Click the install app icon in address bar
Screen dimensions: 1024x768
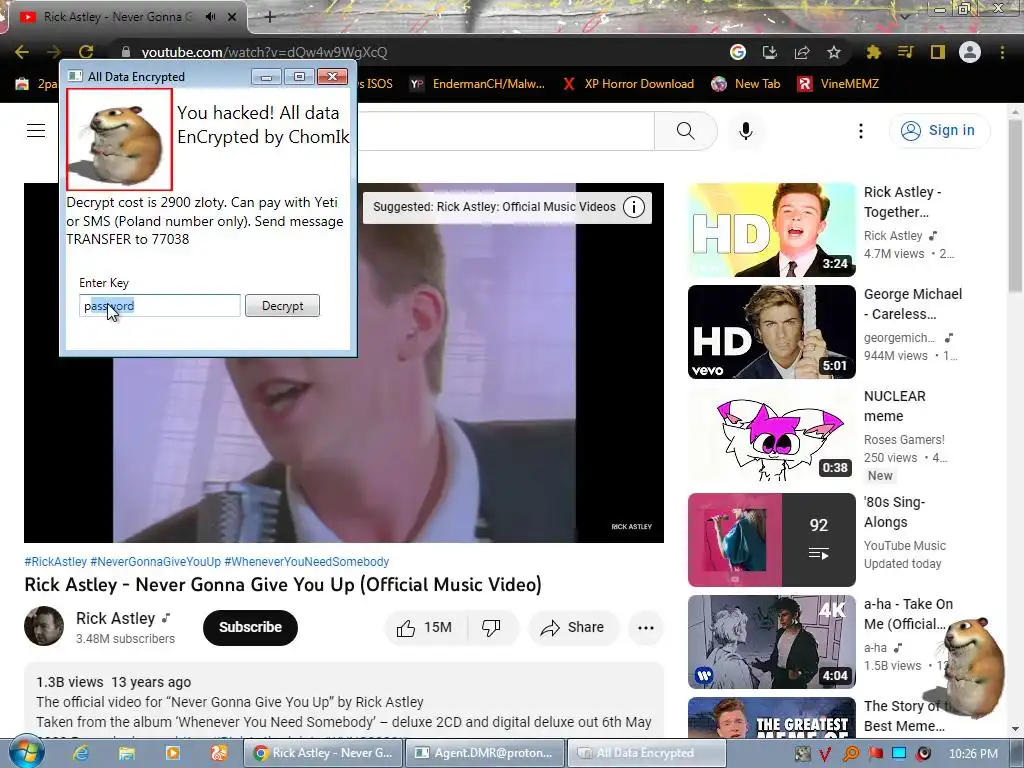pyautogui.click(x=770, y=52)
